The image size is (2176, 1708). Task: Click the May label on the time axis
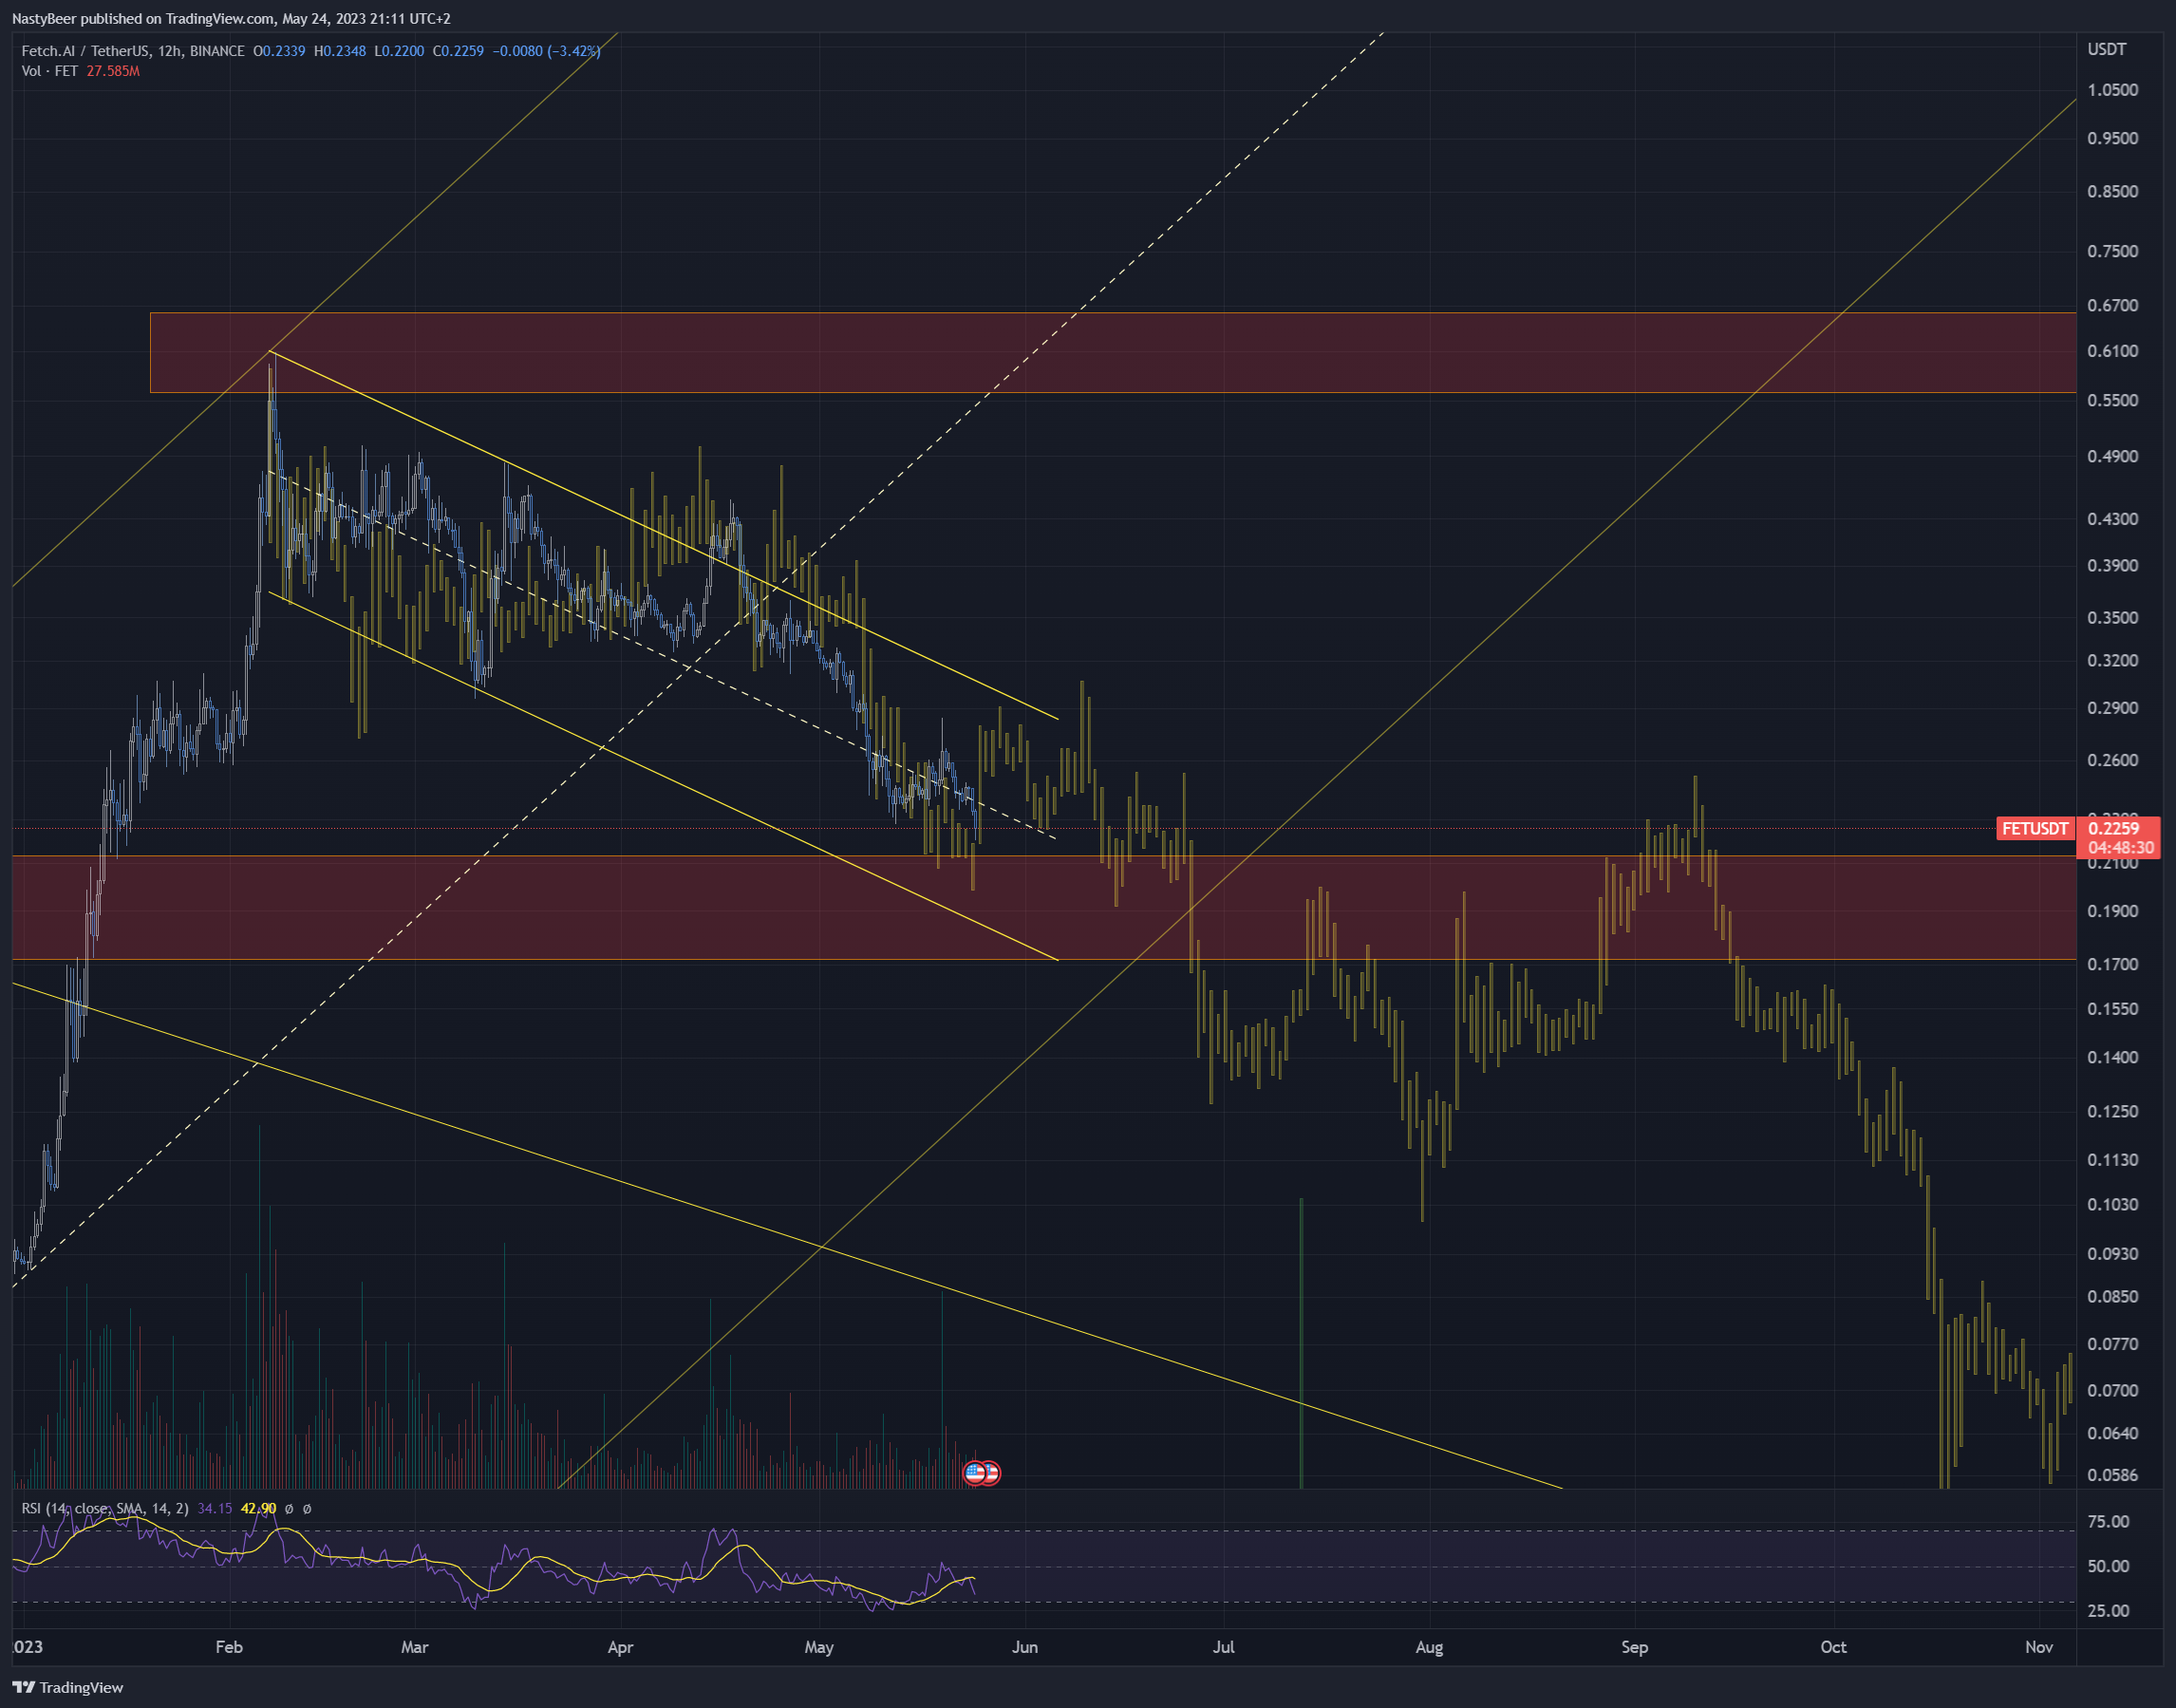[x=819, y=1647]
